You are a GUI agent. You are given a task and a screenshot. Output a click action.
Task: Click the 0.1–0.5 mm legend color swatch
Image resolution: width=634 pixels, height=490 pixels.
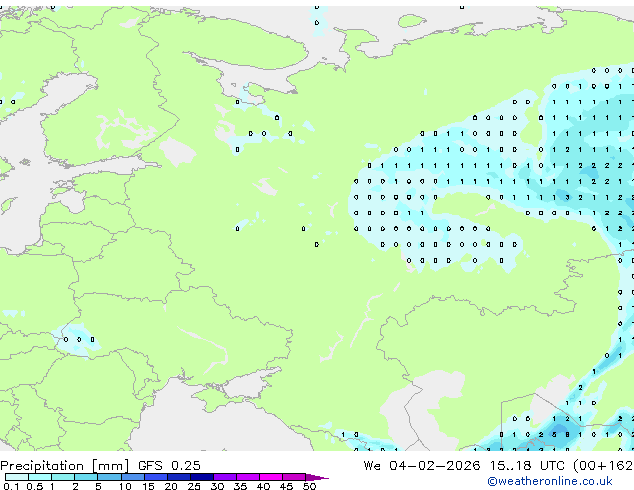tap(17, 477)
